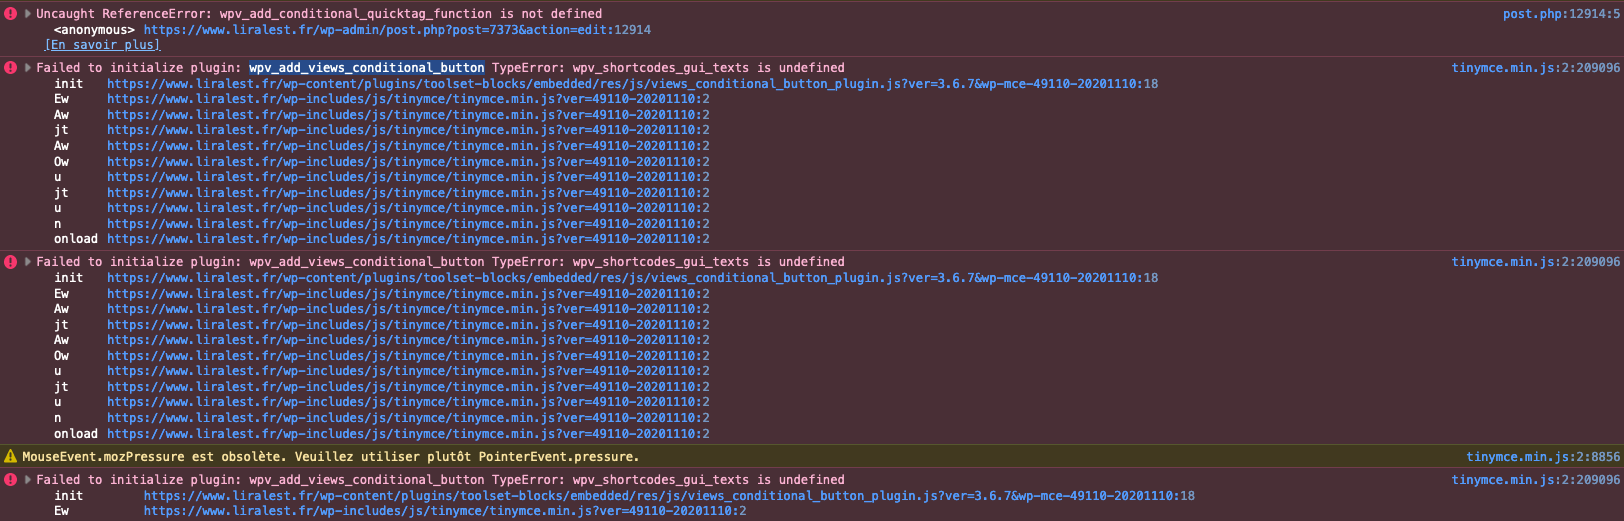Open the init frame URL in first stack trace
Image resolution: width=1624 pixels, height=521 pixels.
(x=632, y=84)
